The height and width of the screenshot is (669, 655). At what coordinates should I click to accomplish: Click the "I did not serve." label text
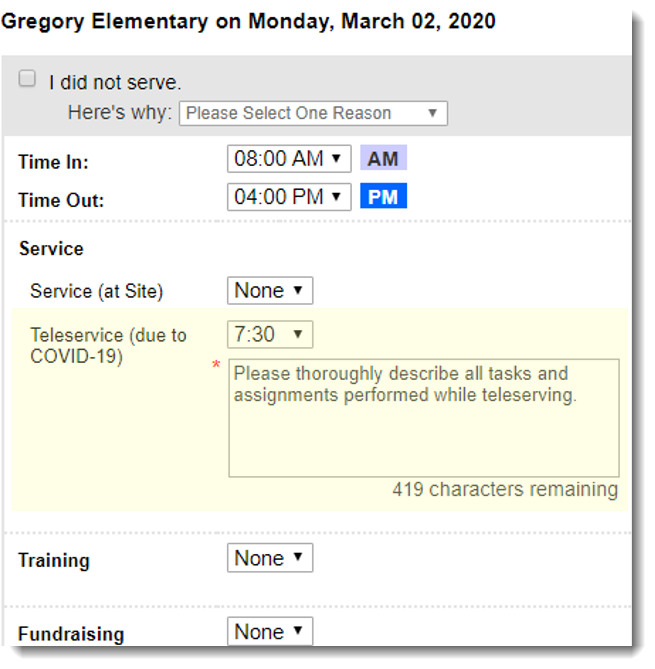[115, 83]
